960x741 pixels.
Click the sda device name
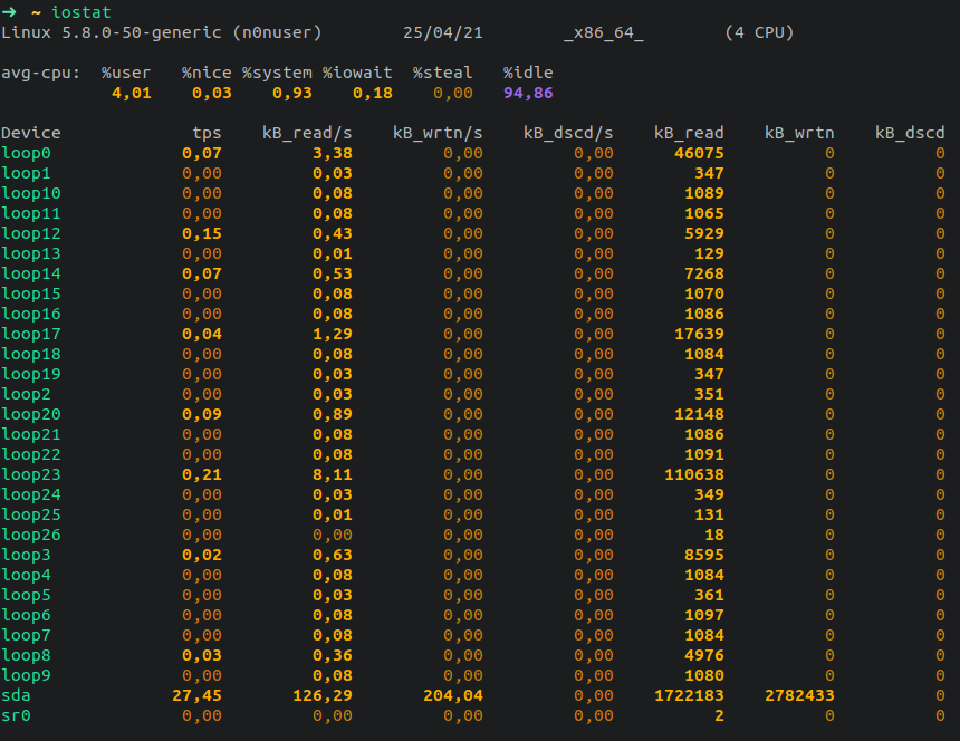[16, 695]
